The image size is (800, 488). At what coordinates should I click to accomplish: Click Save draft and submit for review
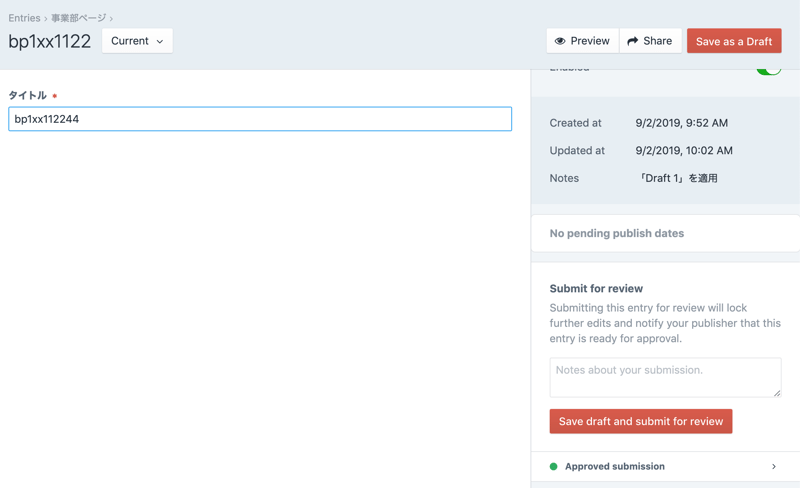click(x=640, y=421)
